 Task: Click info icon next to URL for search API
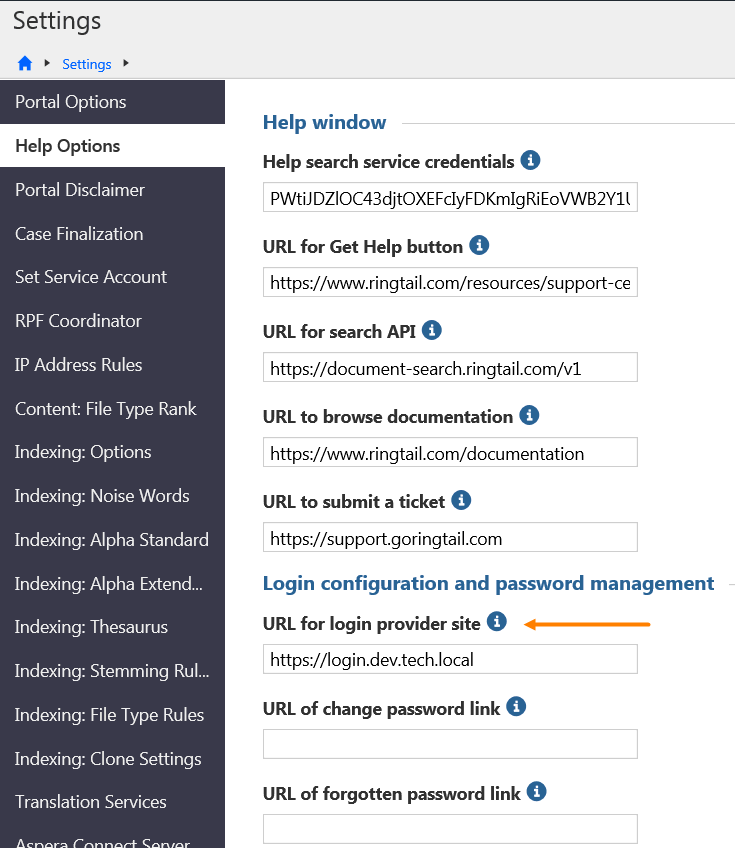click(x=432, y=330)
